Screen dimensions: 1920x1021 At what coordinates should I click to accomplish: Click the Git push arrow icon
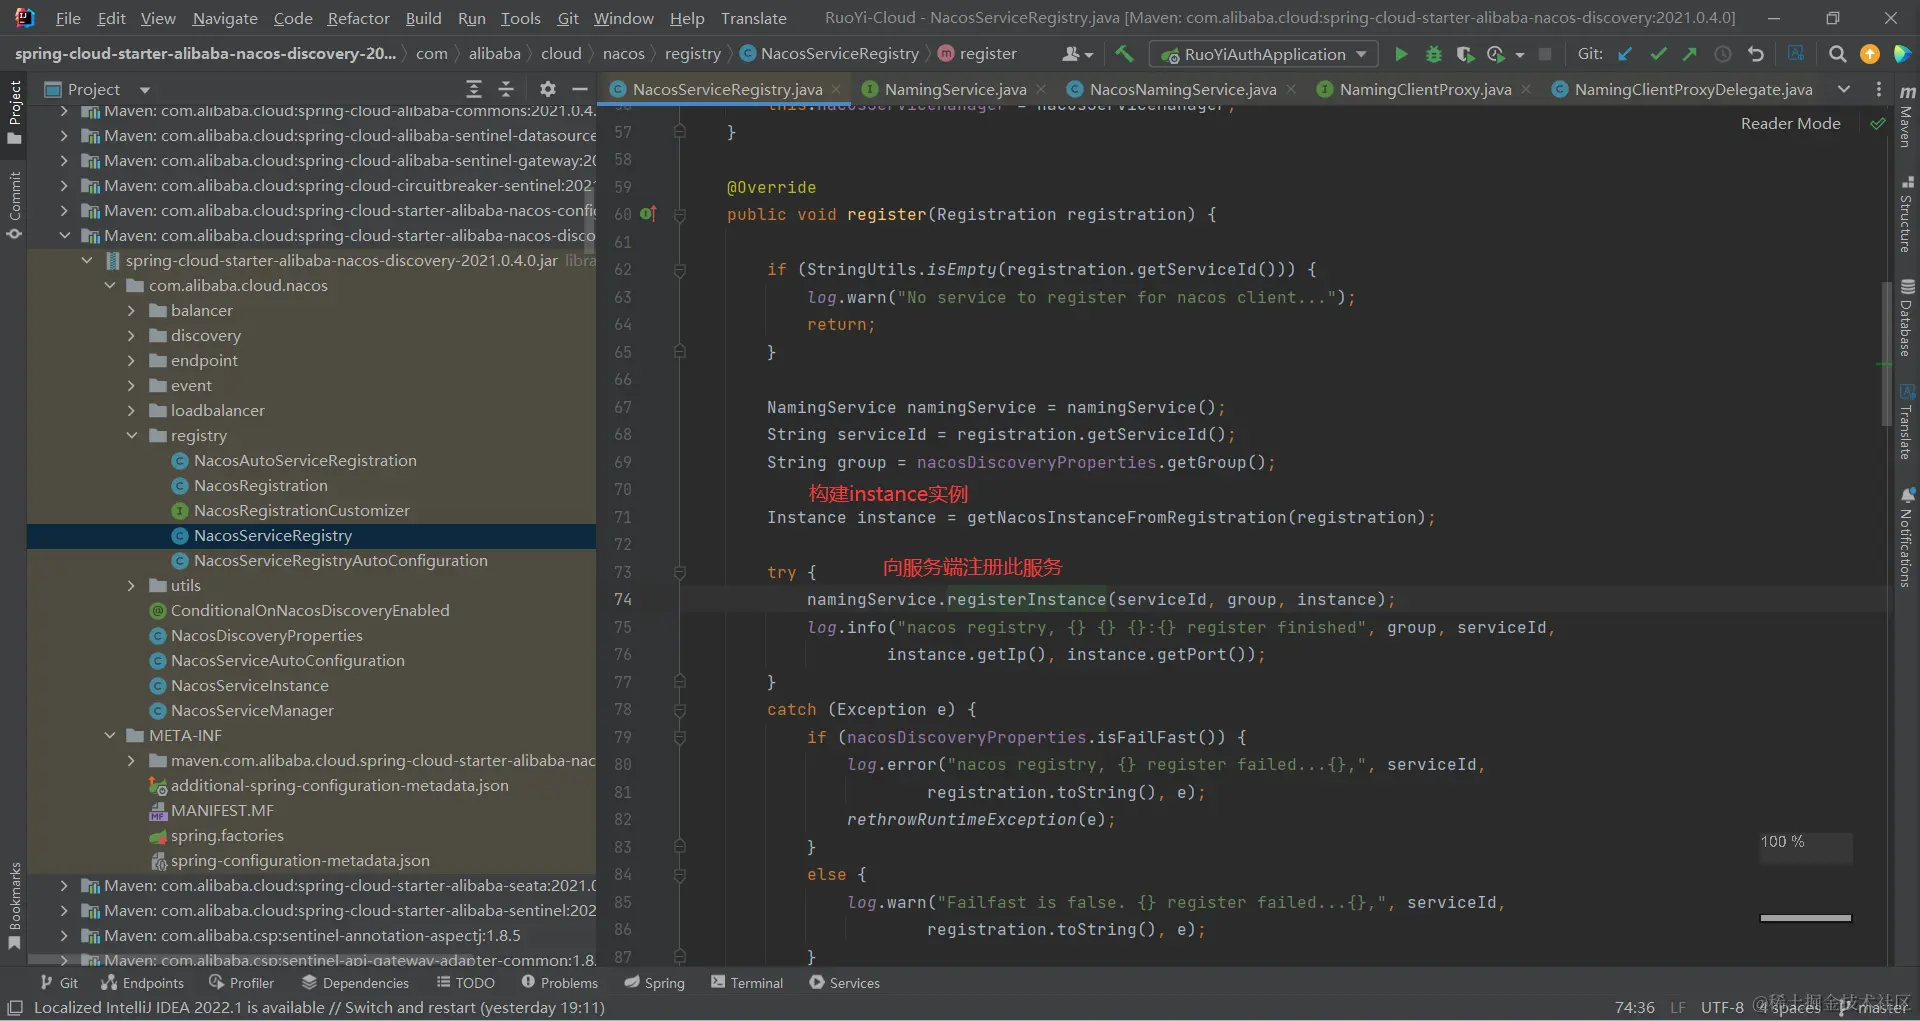point(1690,54)
